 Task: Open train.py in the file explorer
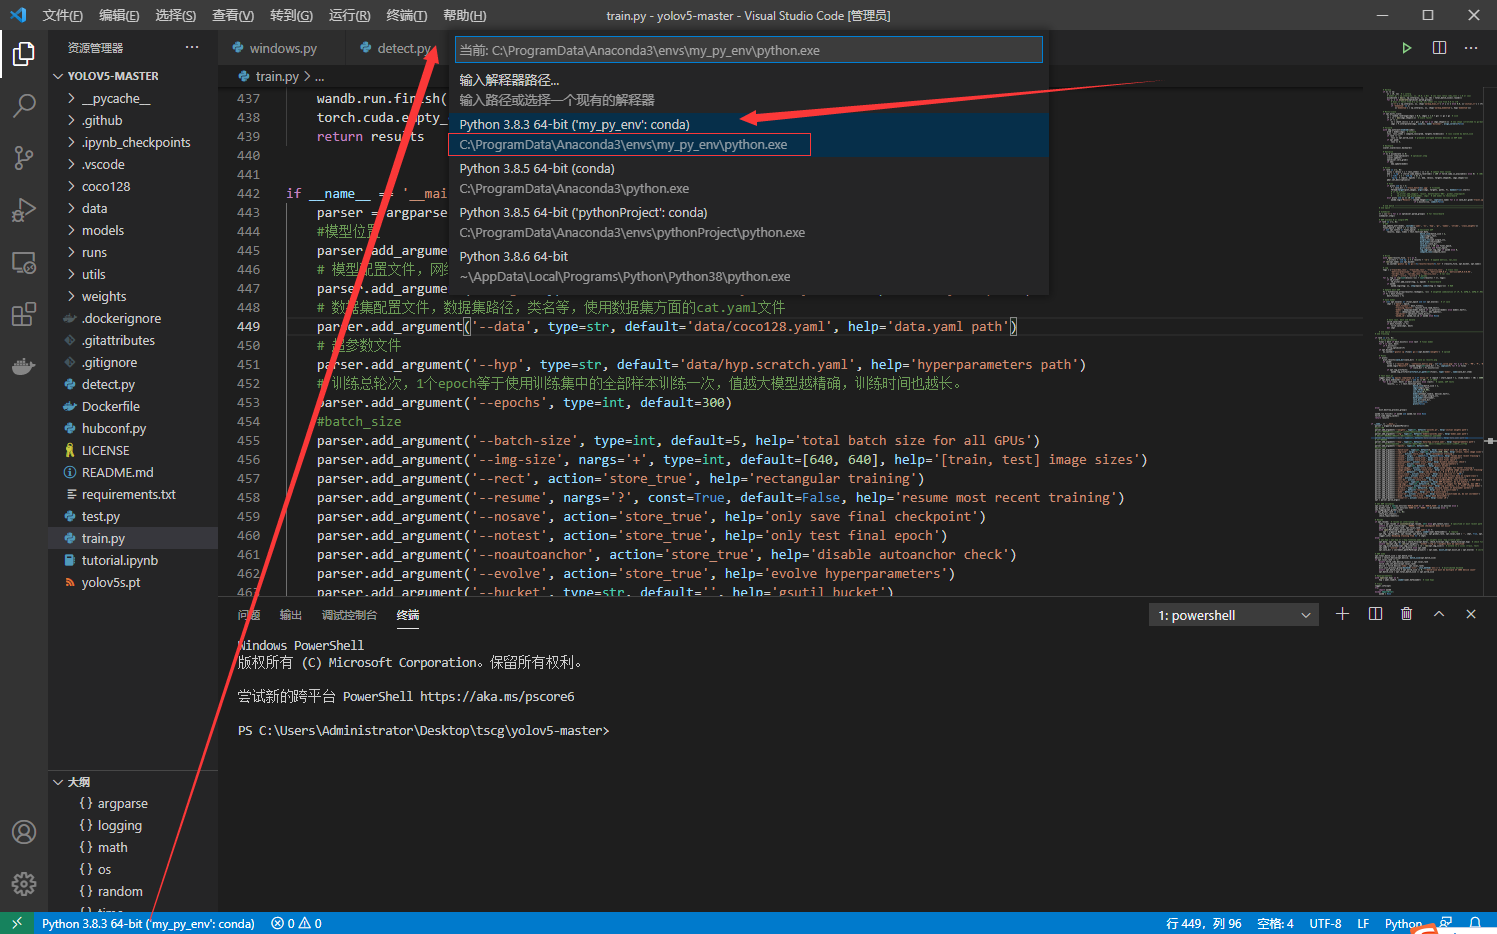(133, 538)
